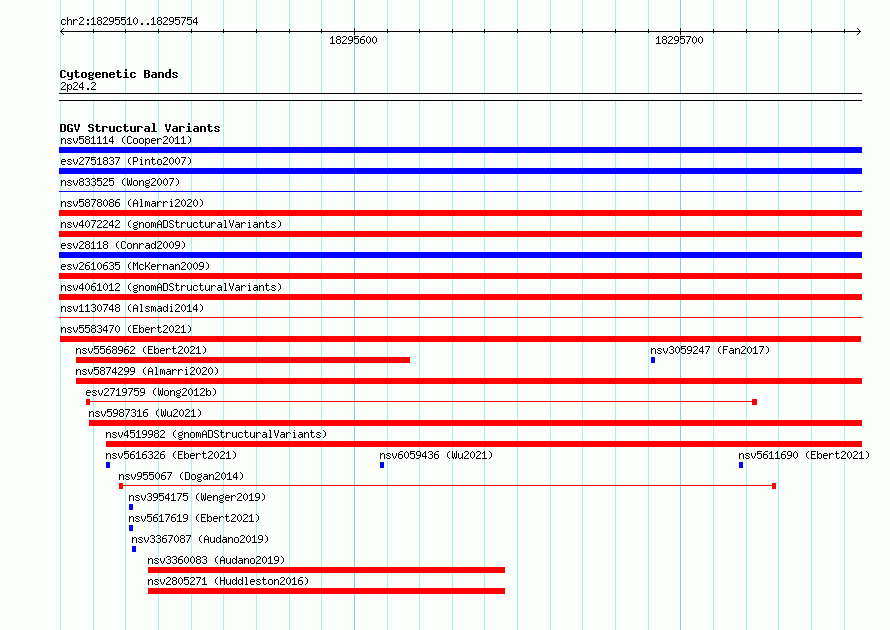Viewport: 890px width, 630px height.
Task: Click the nsv581114 (Cooper2011) variant label
Action: click(x=126, y=140)
